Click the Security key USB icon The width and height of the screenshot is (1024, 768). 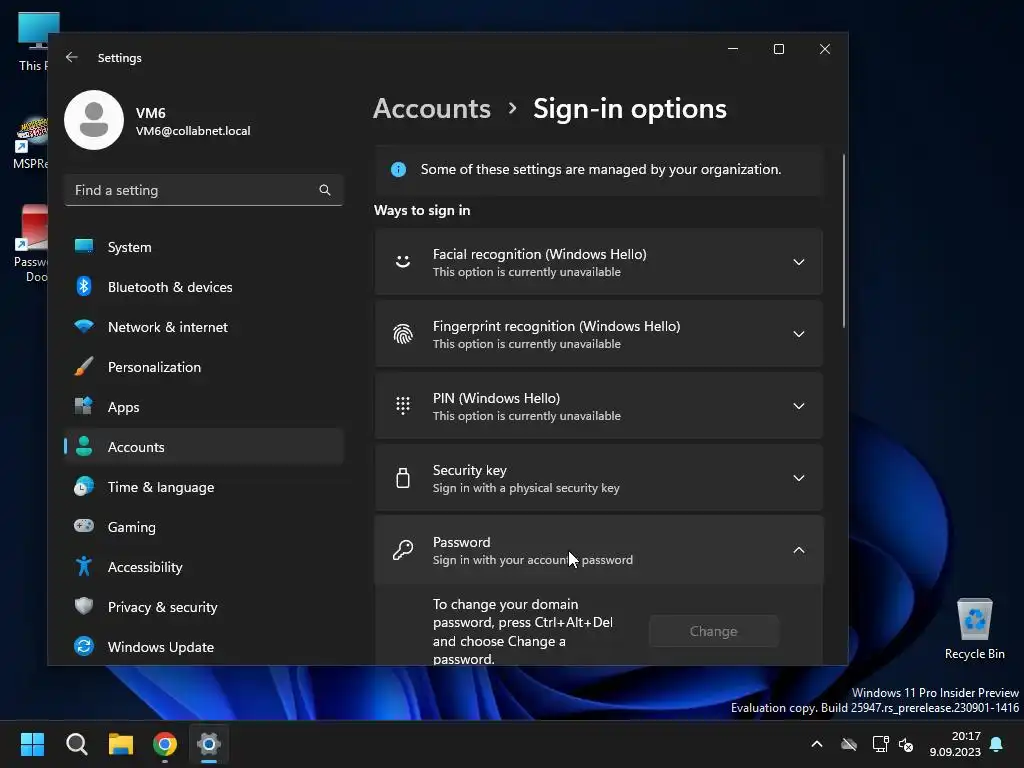pos(403,477)
